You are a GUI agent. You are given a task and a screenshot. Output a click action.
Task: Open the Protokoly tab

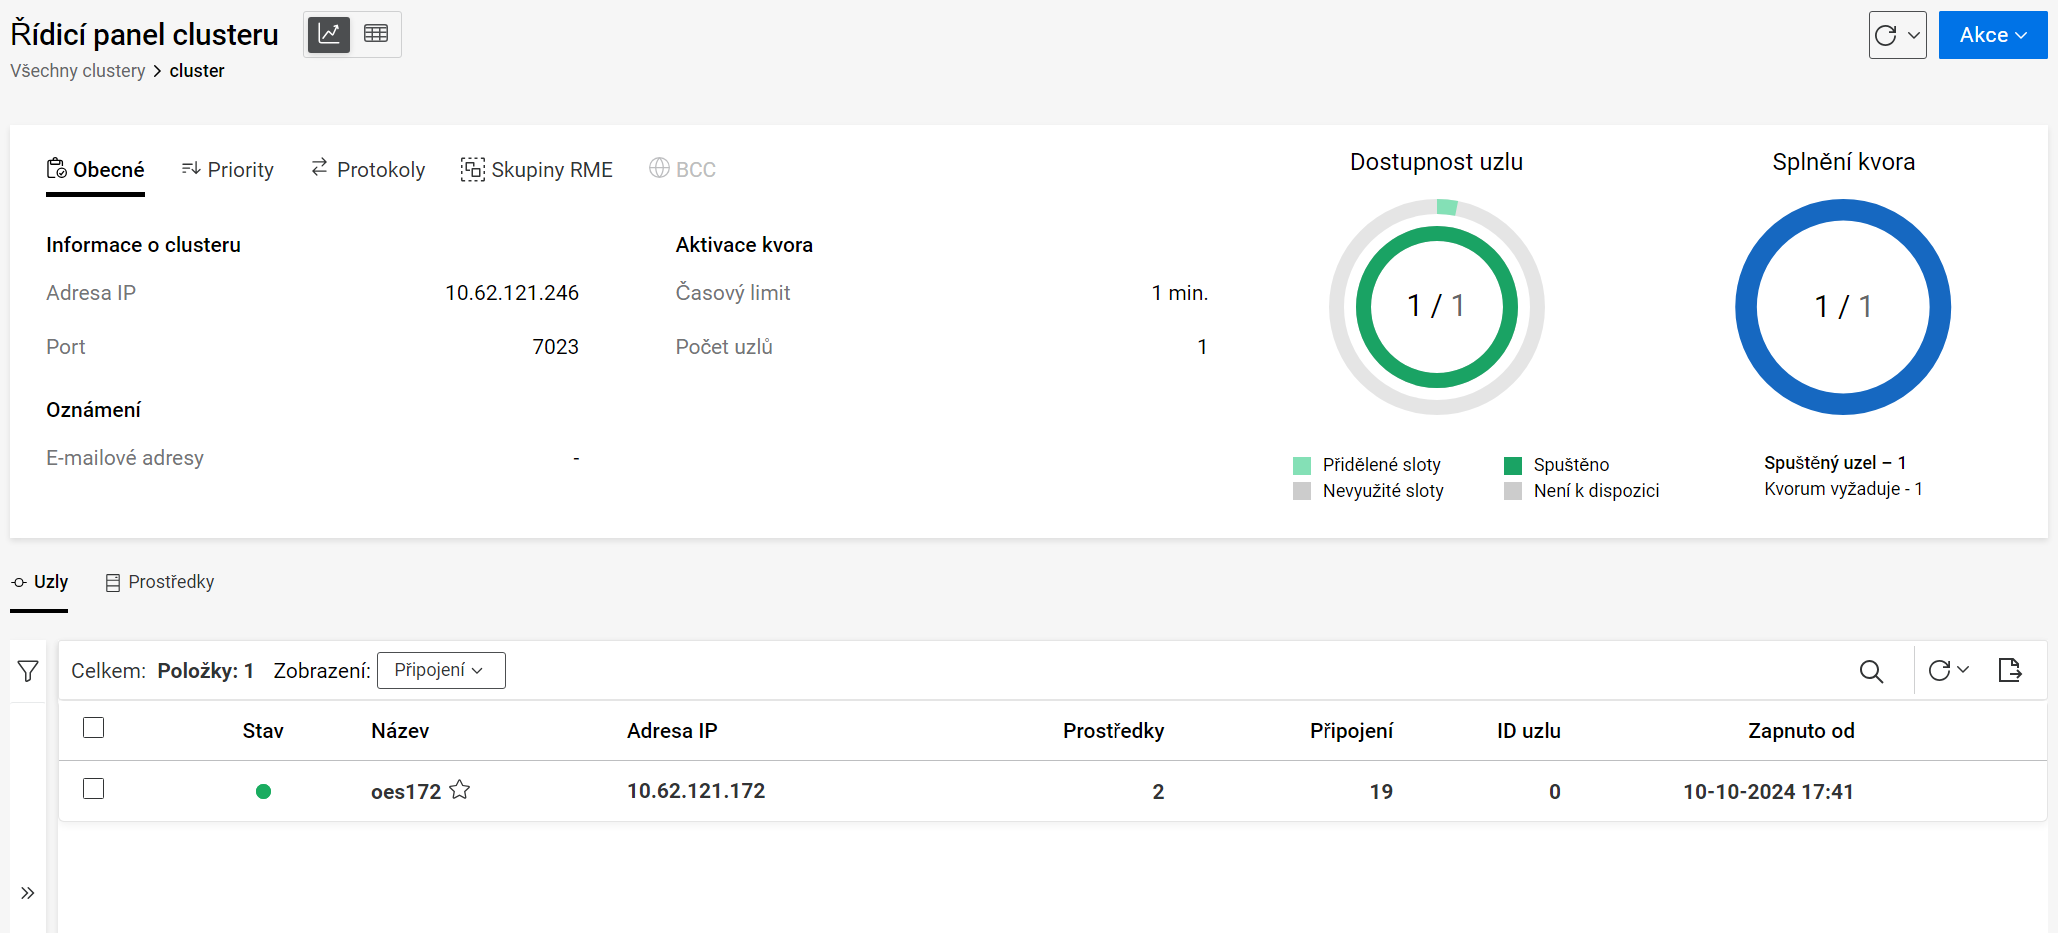368,170
